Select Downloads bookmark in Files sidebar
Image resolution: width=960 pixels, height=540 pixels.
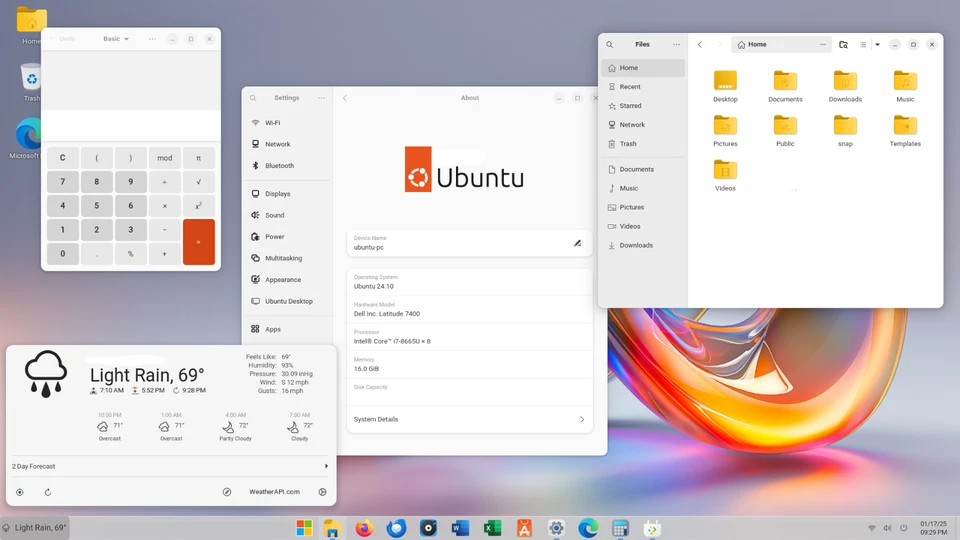pos(643,246)
